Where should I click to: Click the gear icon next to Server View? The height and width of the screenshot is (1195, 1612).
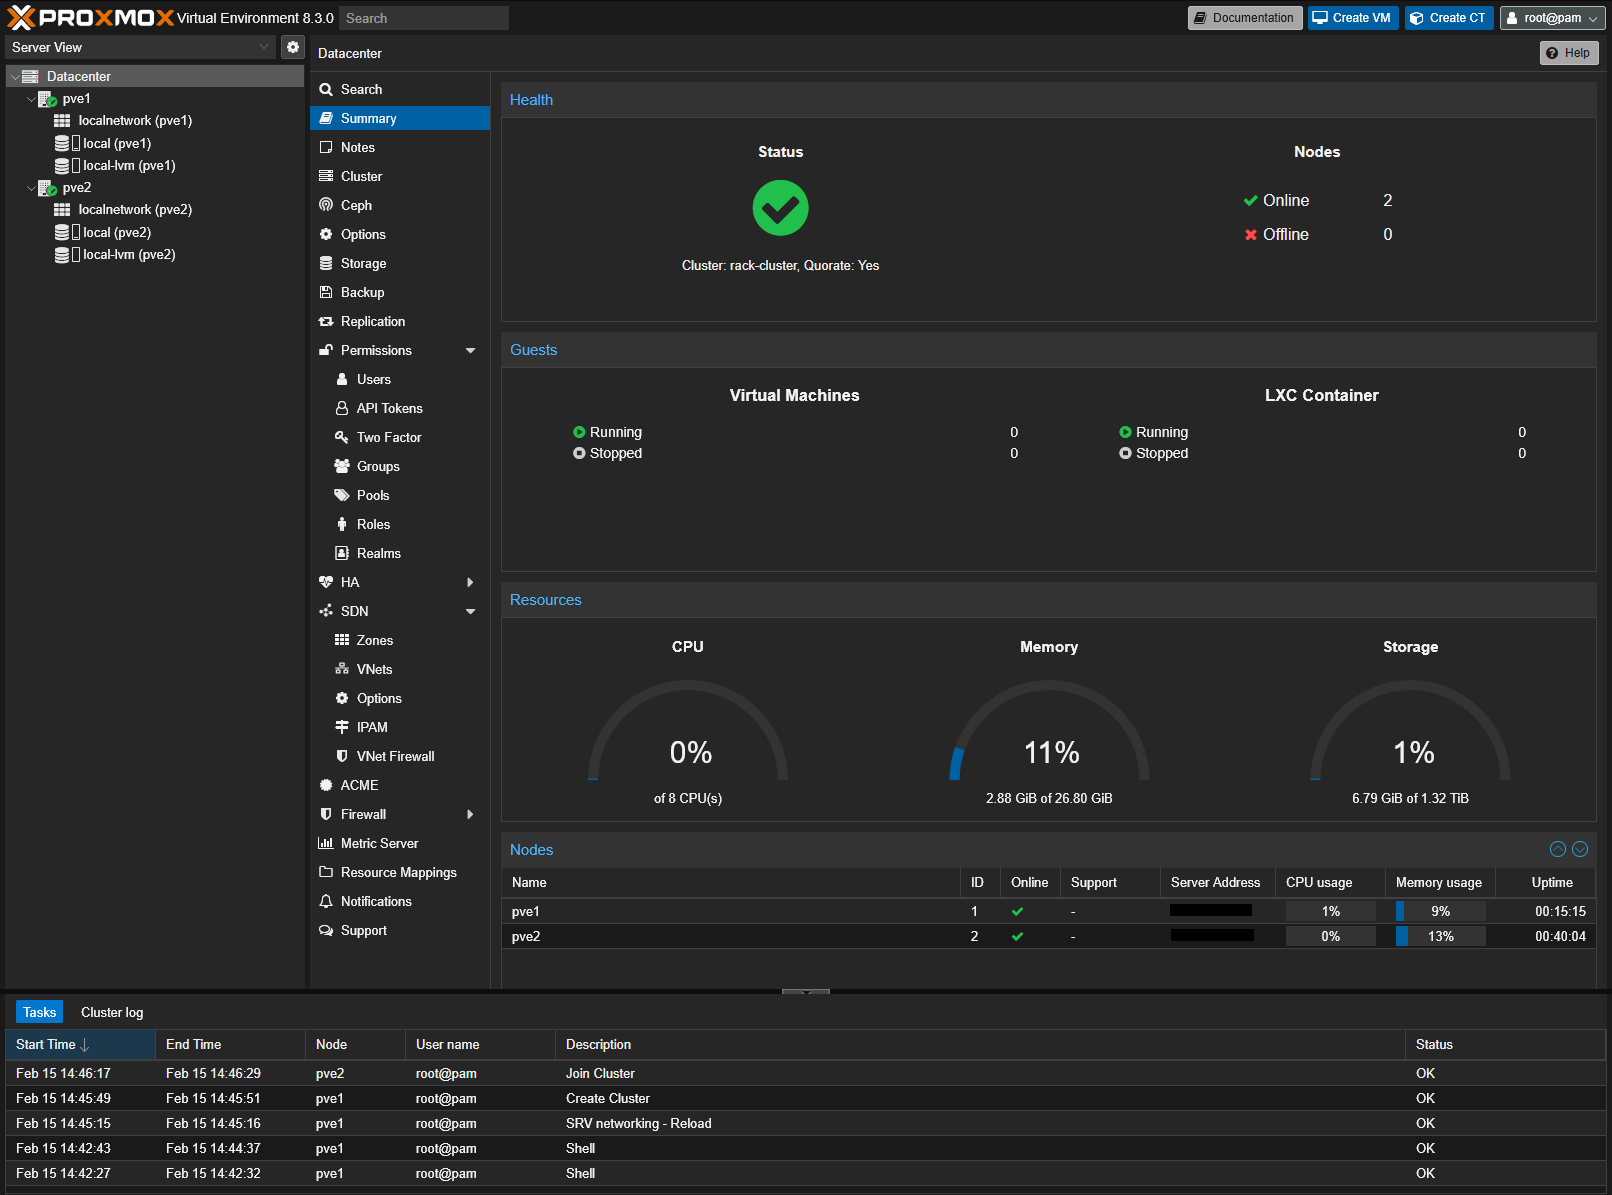[292, 46]
